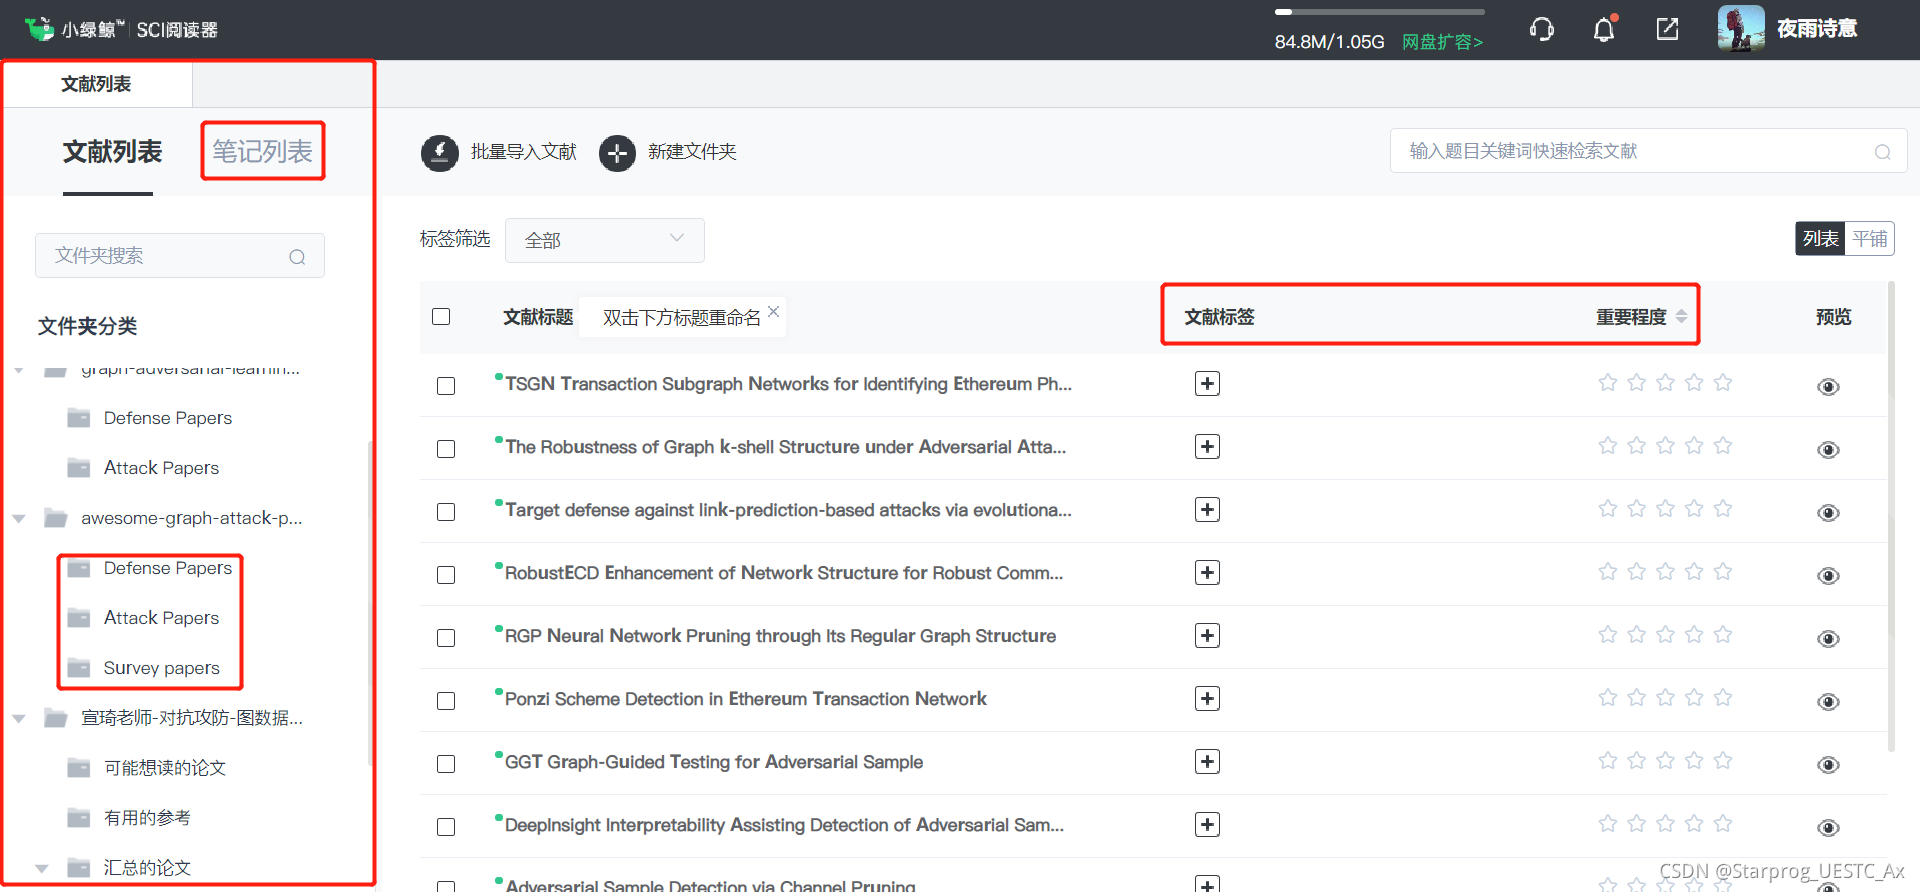Screen dimensions: 1920x892
Task: Click the user avatar picture
Action: pos(1741,28)
